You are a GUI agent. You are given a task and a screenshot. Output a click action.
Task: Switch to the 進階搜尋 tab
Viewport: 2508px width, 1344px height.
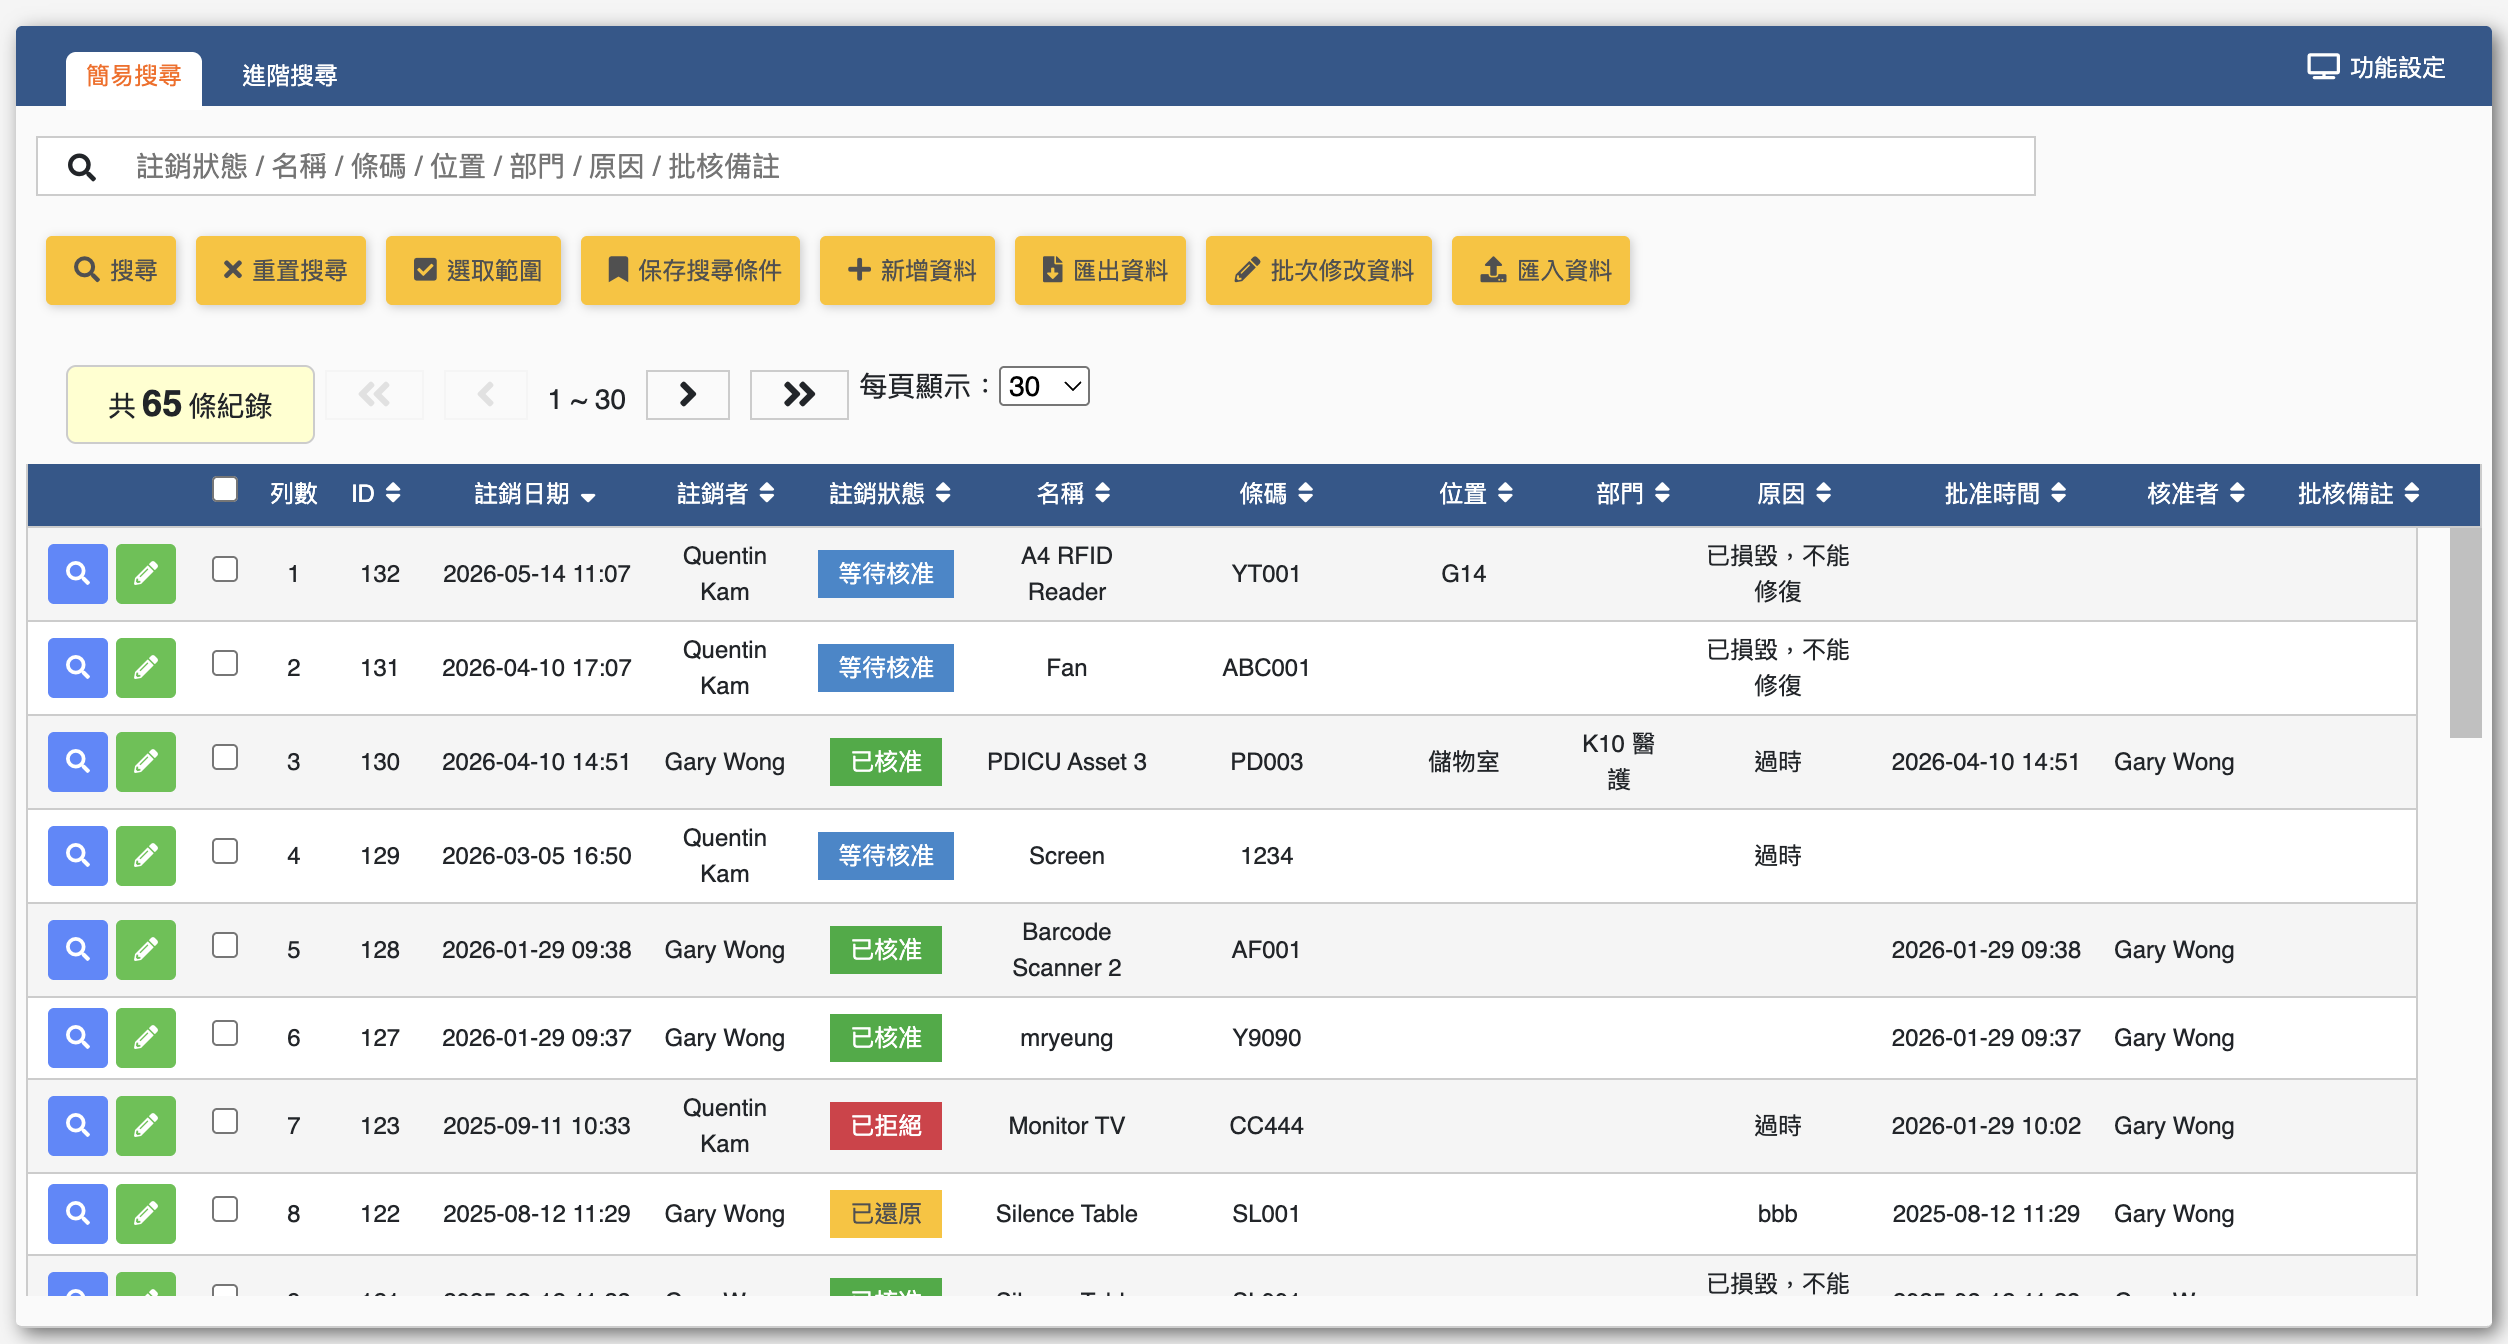coord(290,77)
